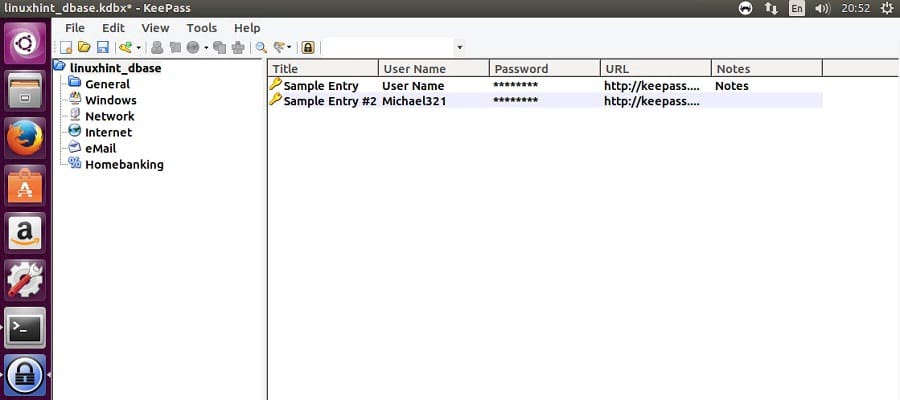Open the Help menu

tap(247, 28)
